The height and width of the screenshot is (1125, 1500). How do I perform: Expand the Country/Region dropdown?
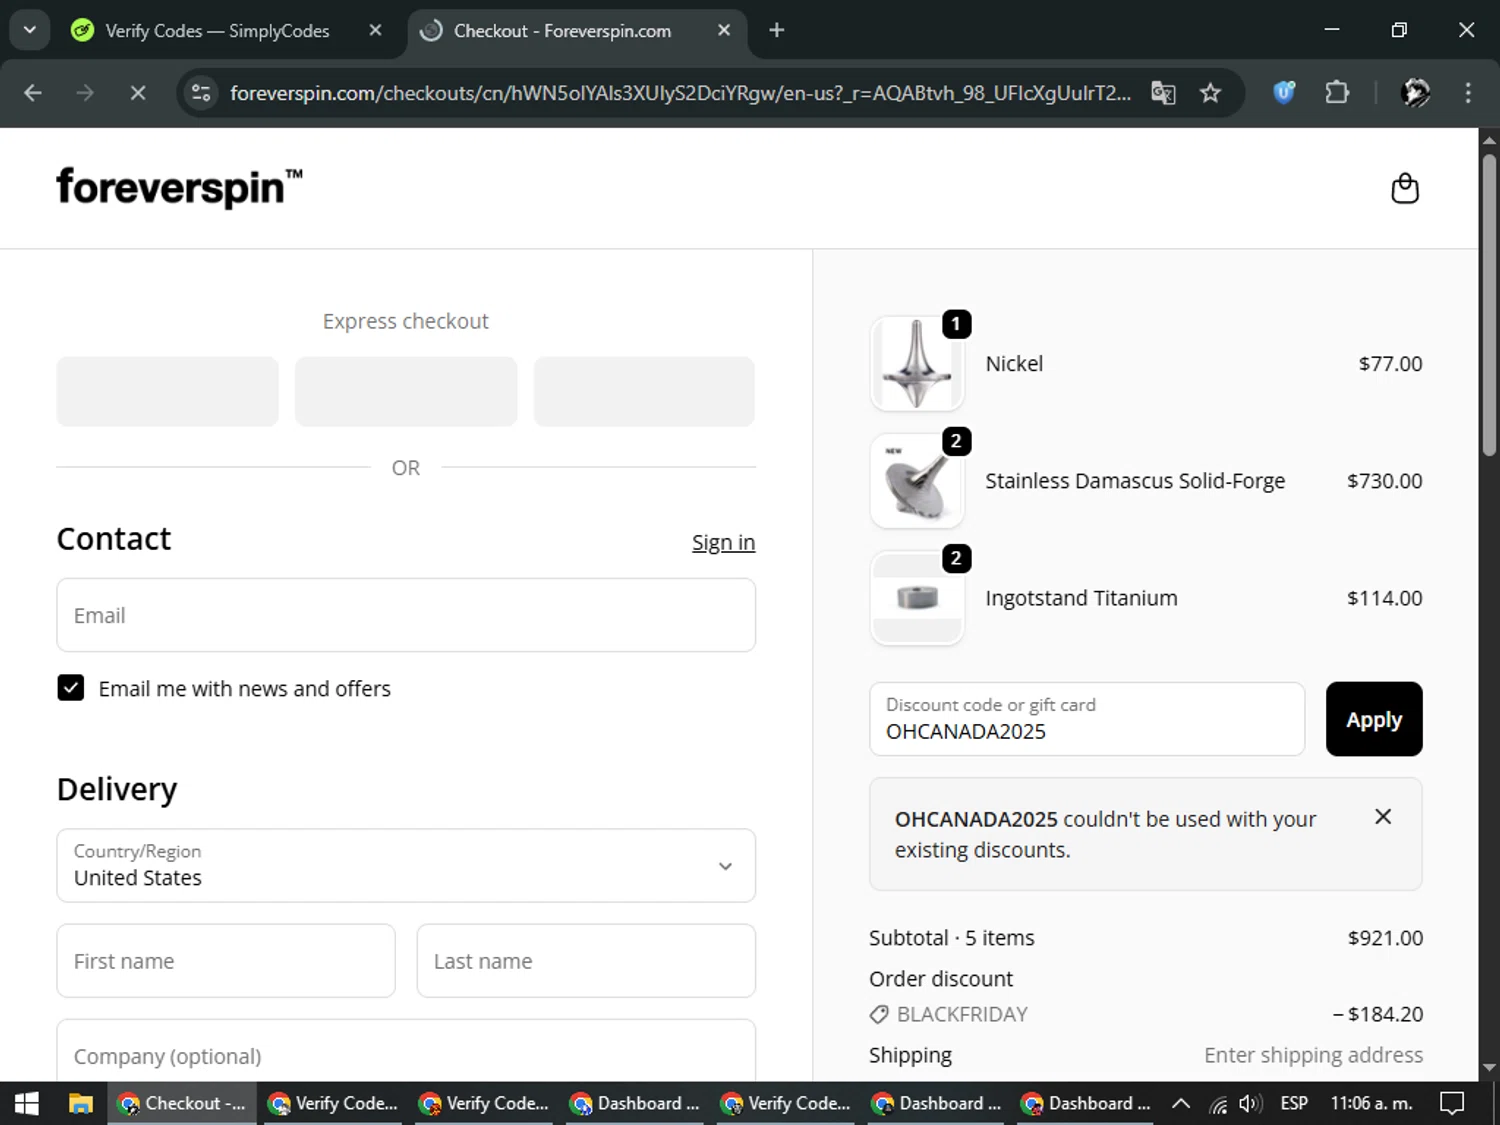[406, 866]
